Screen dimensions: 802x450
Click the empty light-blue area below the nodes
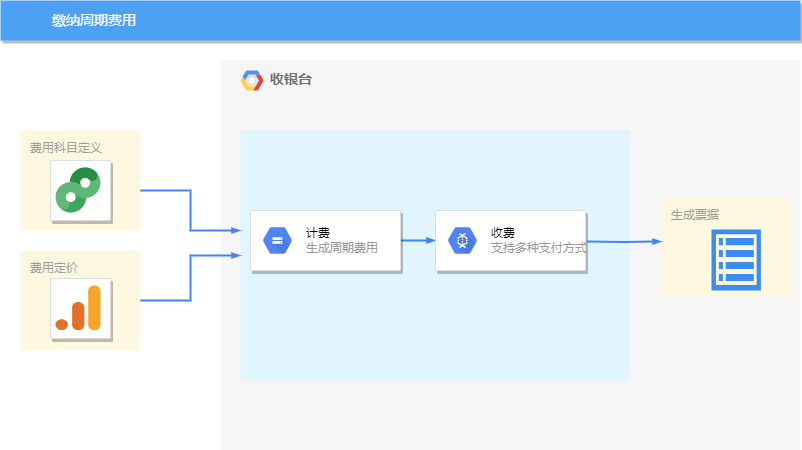[x=435, y=330]
